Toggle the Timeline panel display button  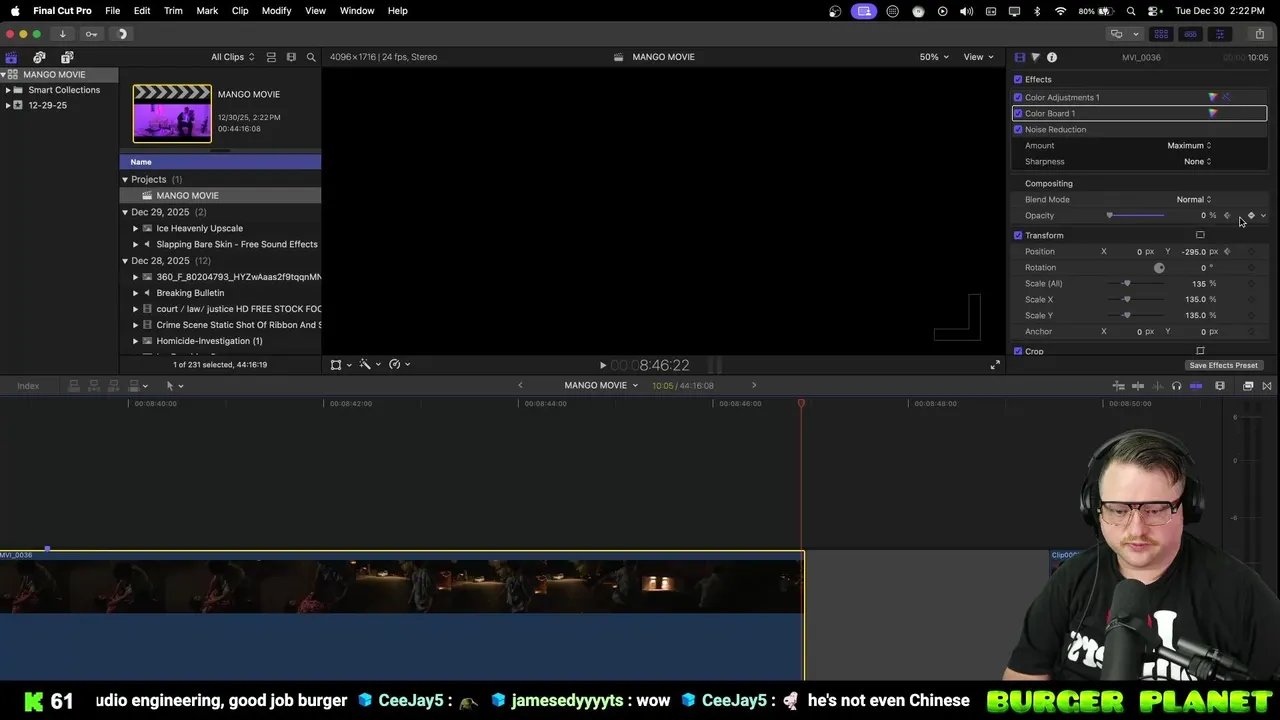pyautogui.click(x=1190, y=34)
